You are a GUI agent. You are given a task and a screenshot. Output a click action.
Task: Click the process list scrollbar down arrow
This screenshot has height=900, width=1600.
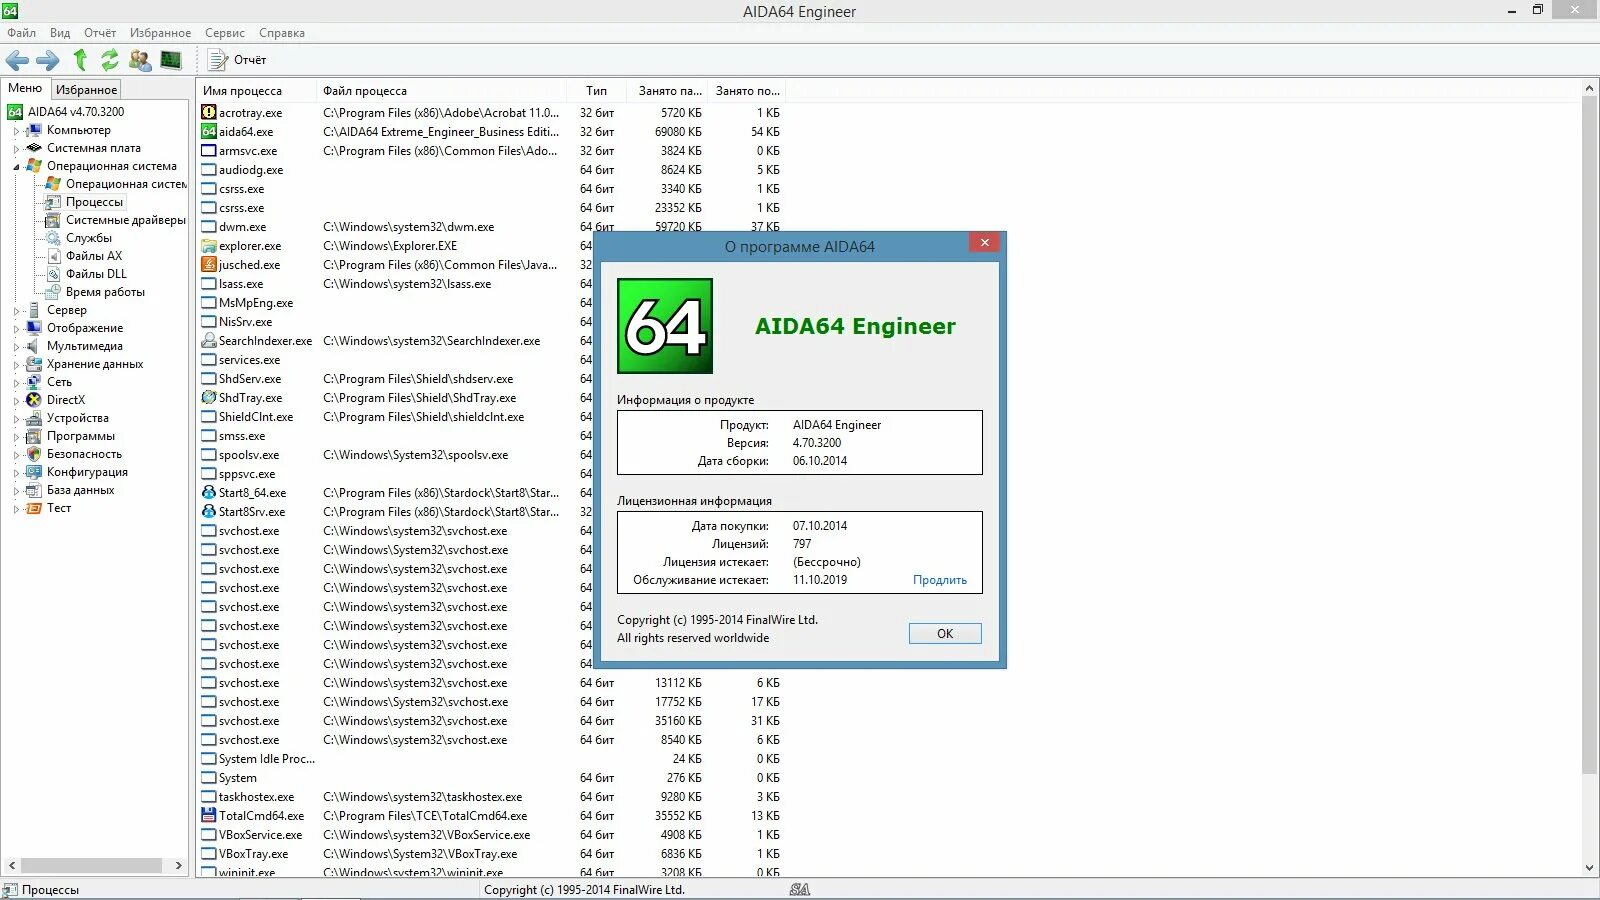point(1589,868)
